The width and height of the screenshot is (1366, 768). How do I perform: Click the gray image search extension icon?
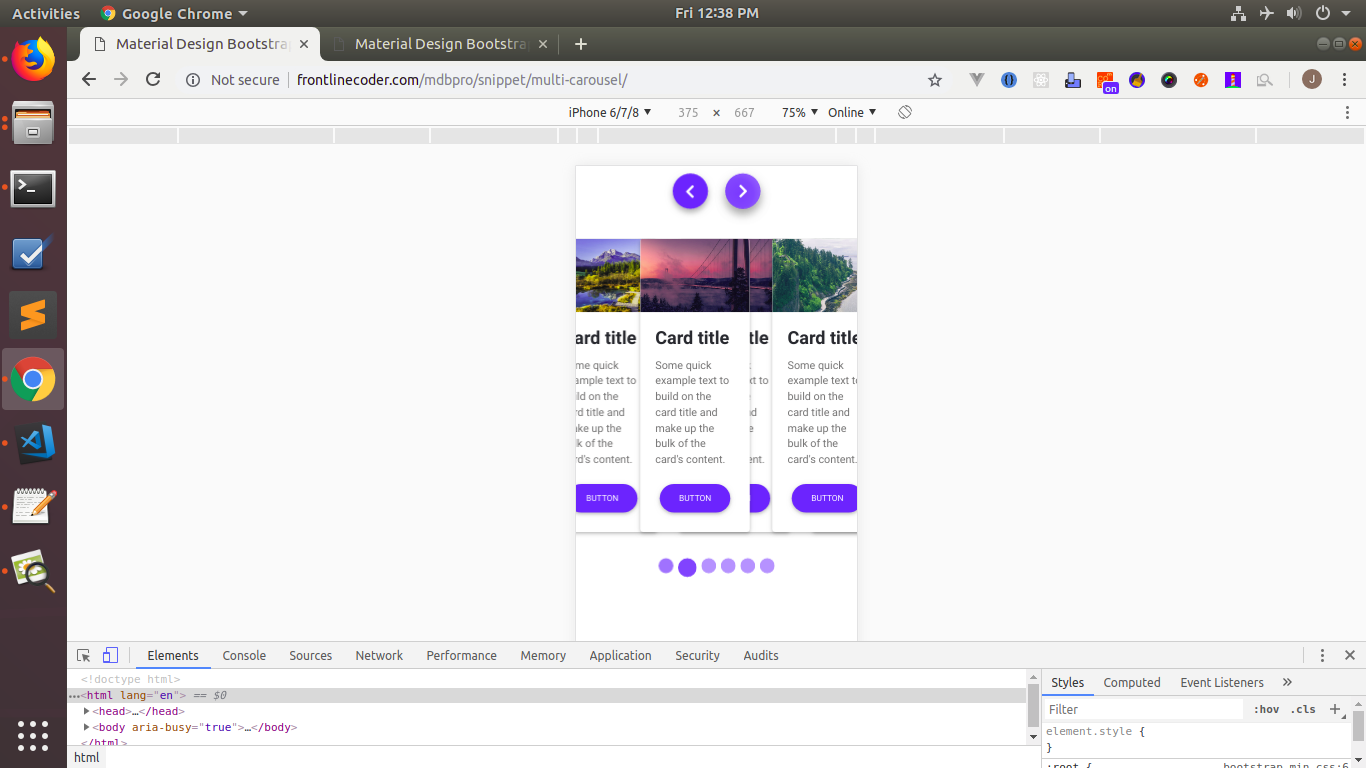click(1265, 80)
